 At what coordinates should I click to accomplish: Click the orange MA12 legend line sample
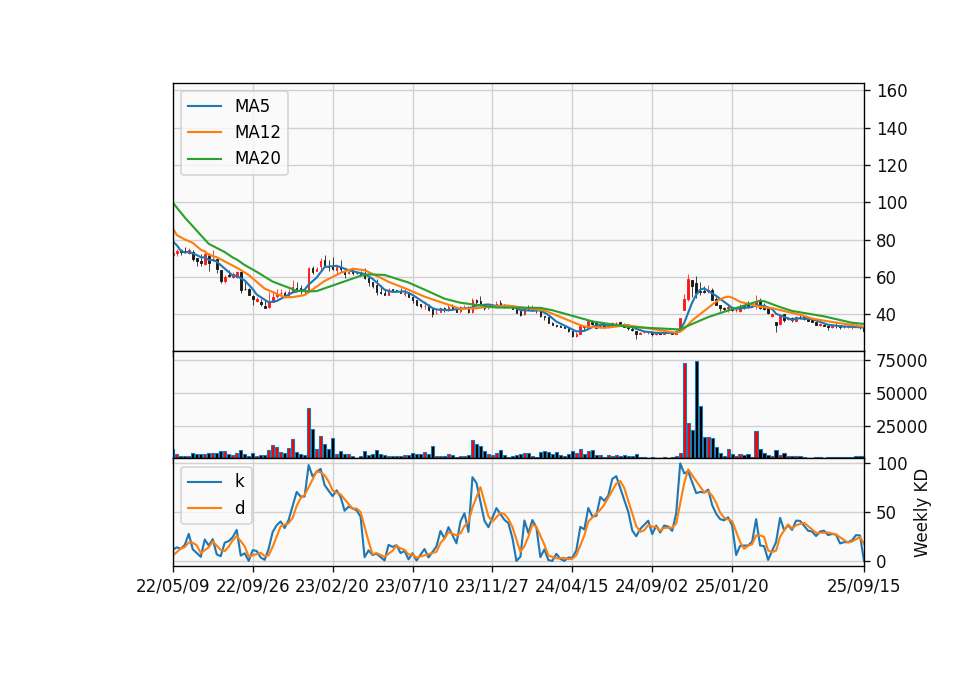tap(204, 132)
